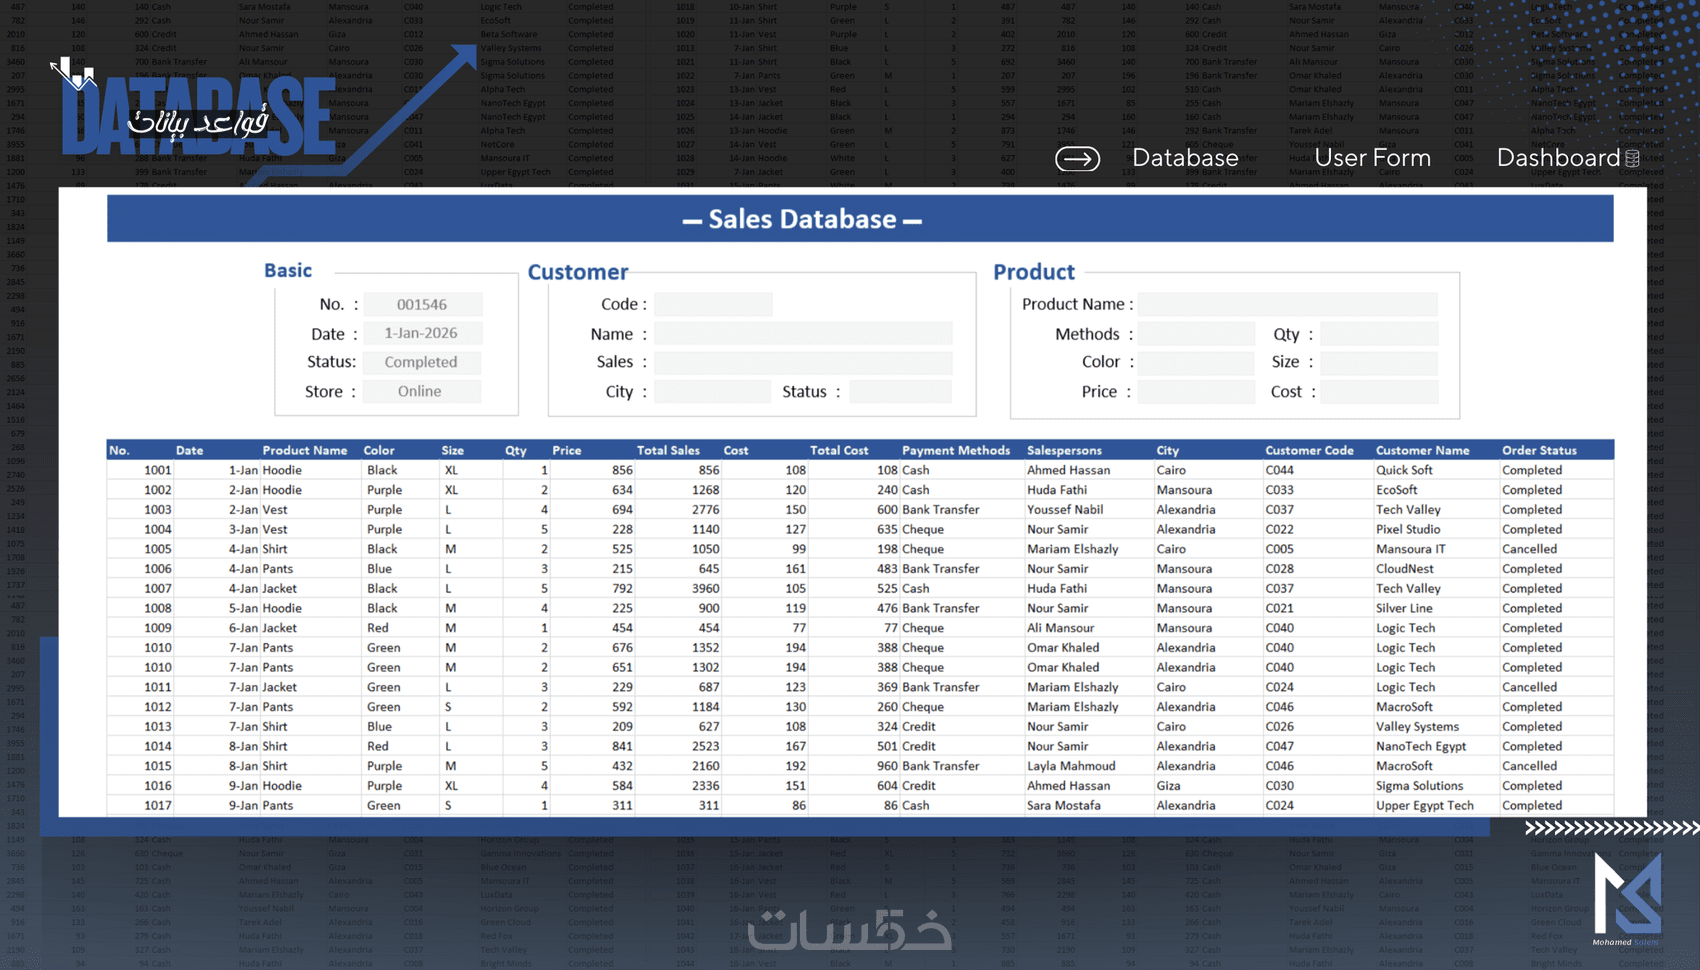Image resolution: width=1700 pixels, height=970 pixels.
Task: Focus the Customer Code input field
Action: [713, 304]
